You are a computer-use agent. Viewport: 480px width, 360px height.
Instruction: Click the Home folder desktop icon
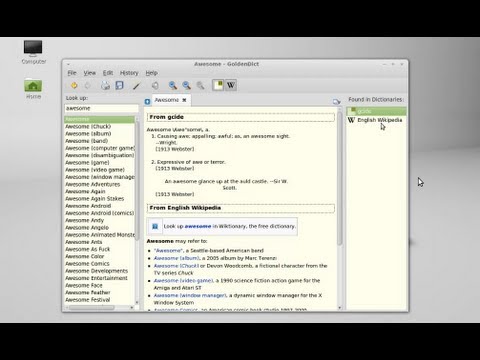[33, 89]
